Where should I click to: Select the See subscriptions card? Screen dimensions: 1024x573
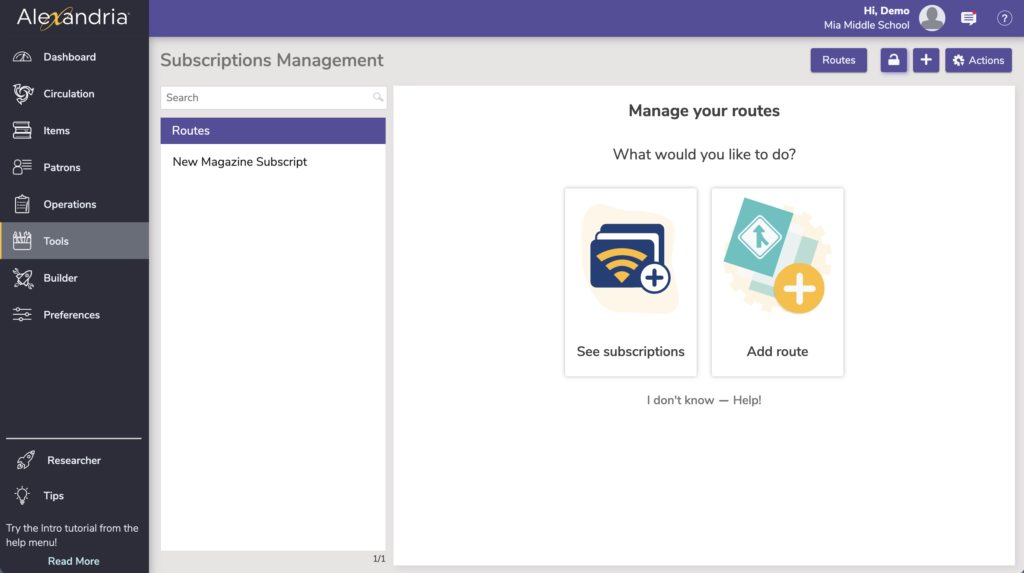click(630, 282)
